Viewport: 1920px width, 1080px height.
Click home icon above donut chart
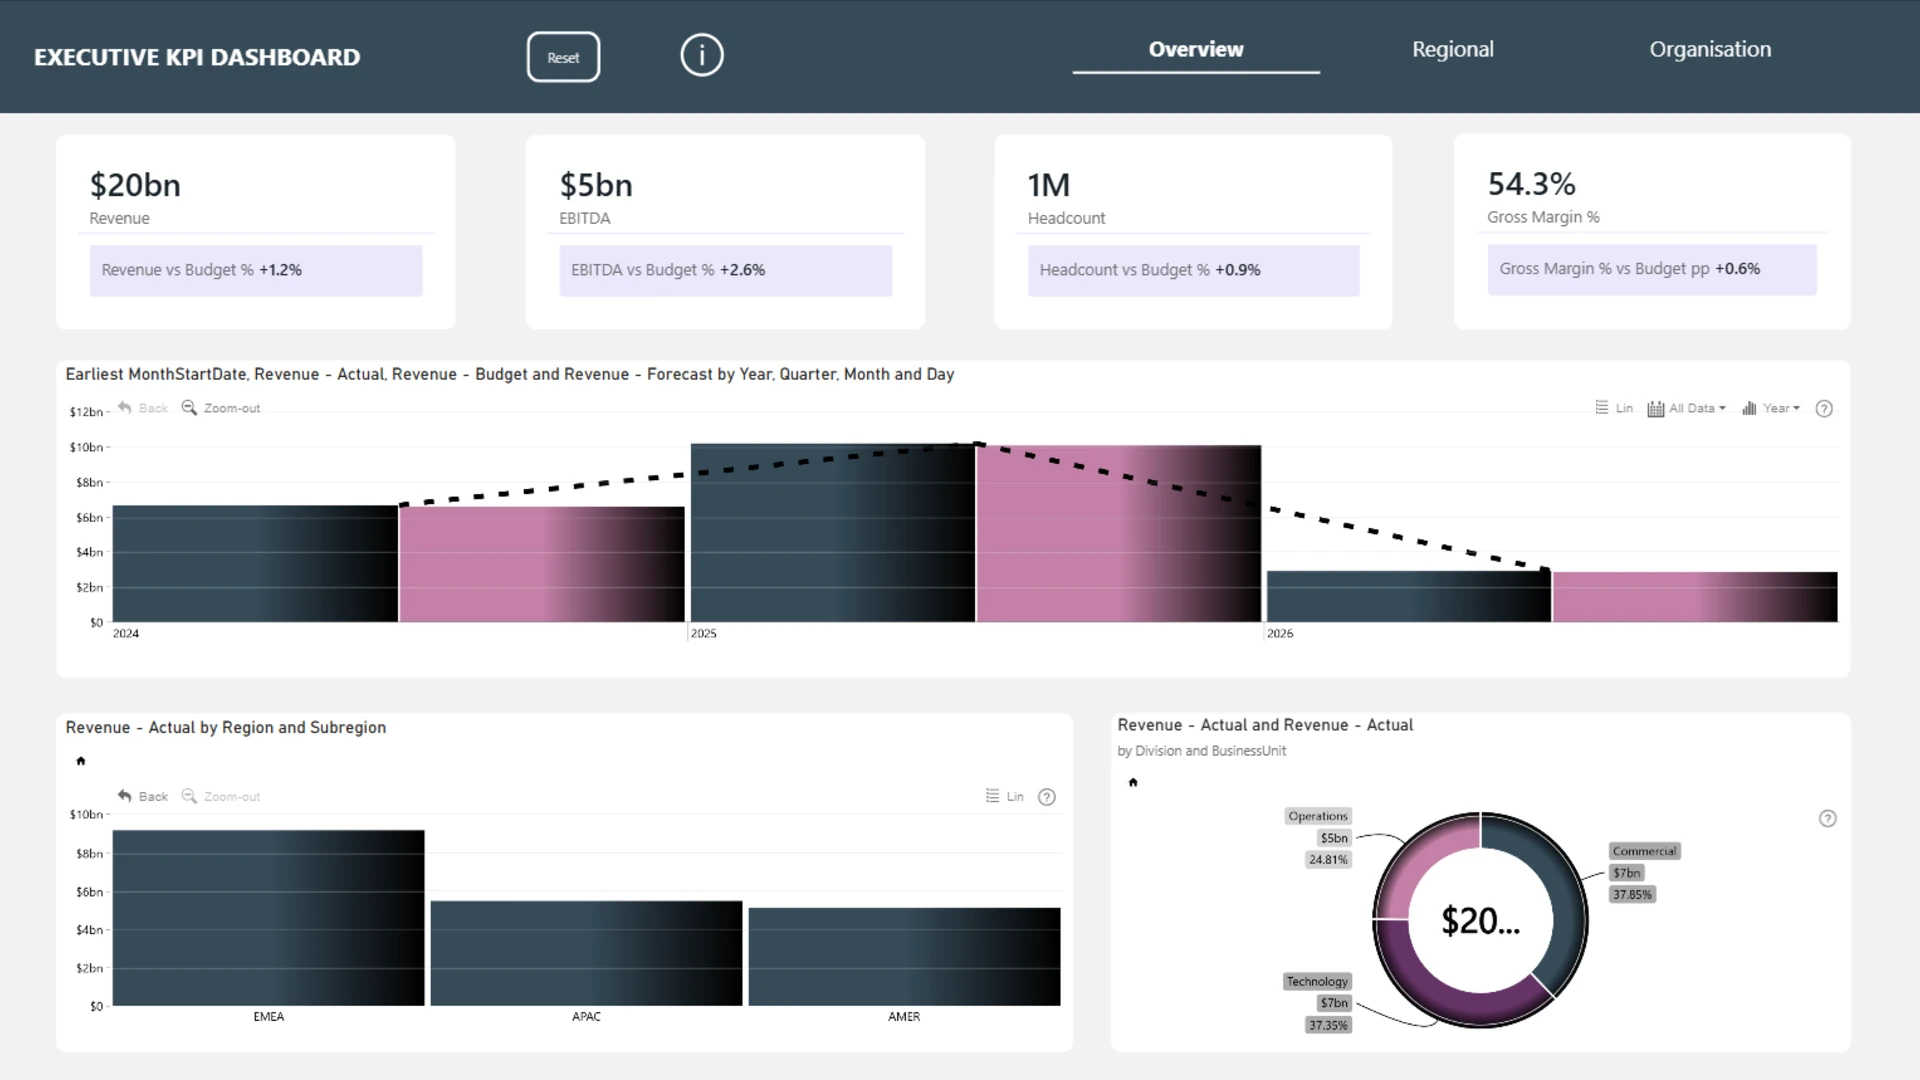[1133, 782]
